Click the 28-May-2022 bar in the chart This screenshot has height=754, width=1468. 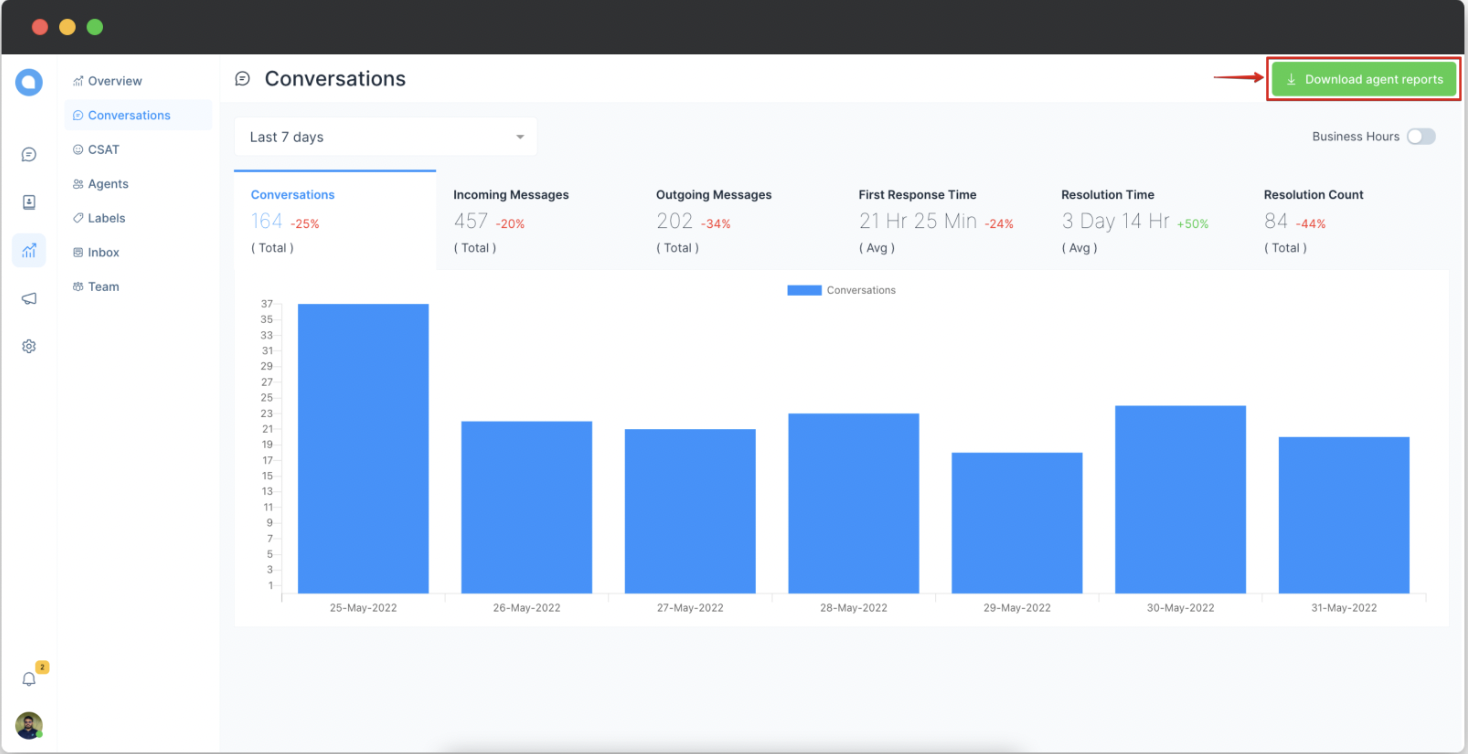pyautogui.click(x=854, y=503)
